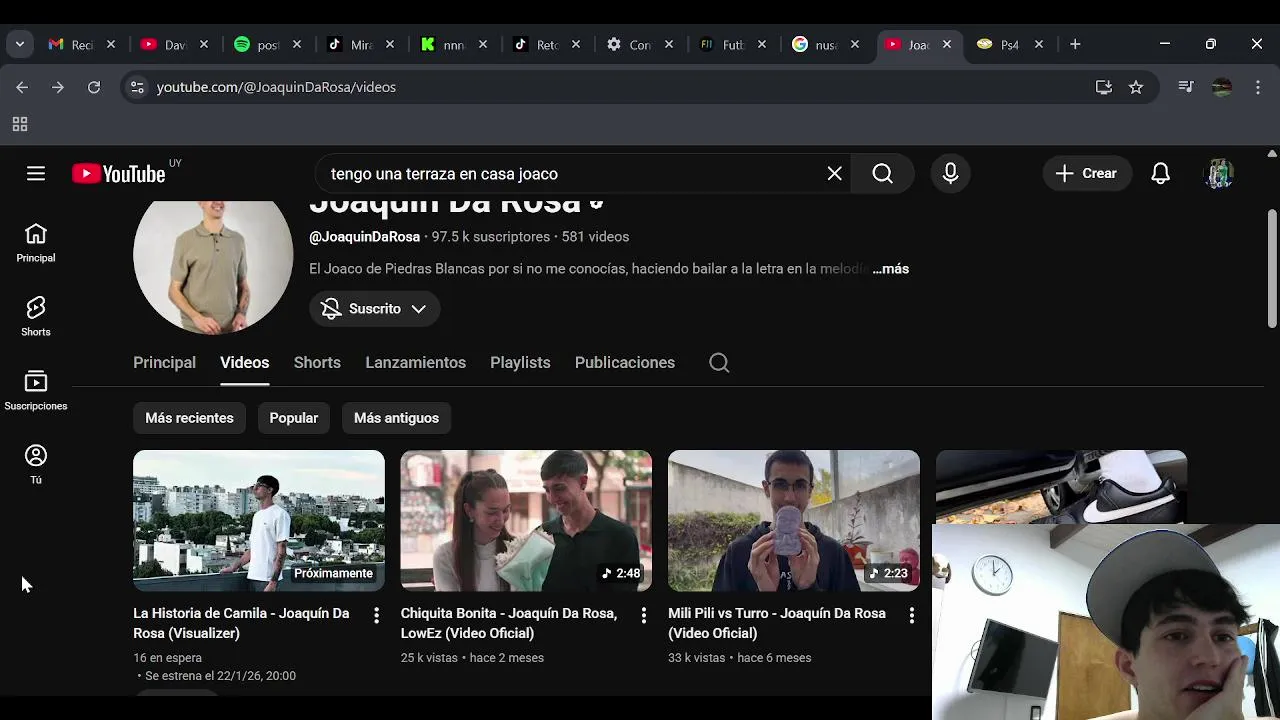Screen dimensions: 1280x720
Task: Go forward with the browser forward arrow
Action: (x=58, y=88)
